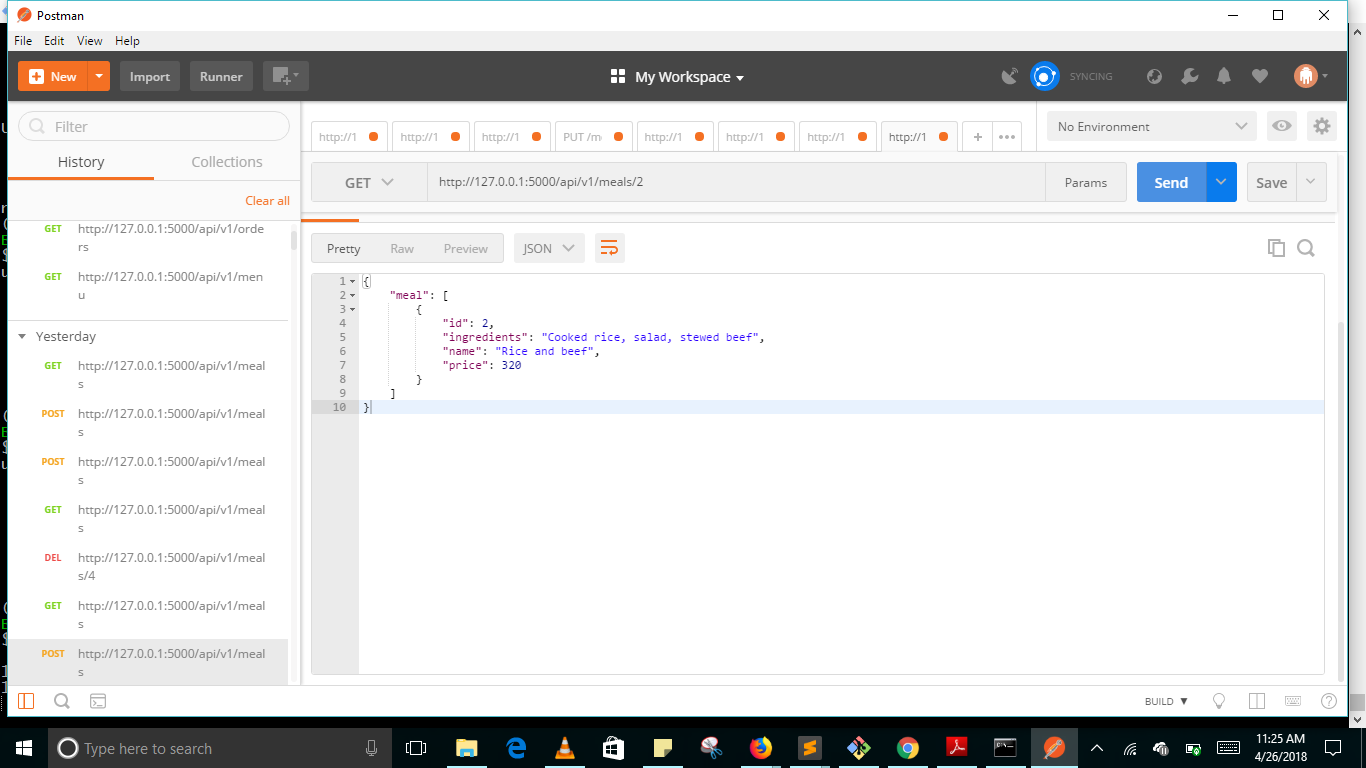Open Sublime Text from the taskbar

tap(810, 747)
